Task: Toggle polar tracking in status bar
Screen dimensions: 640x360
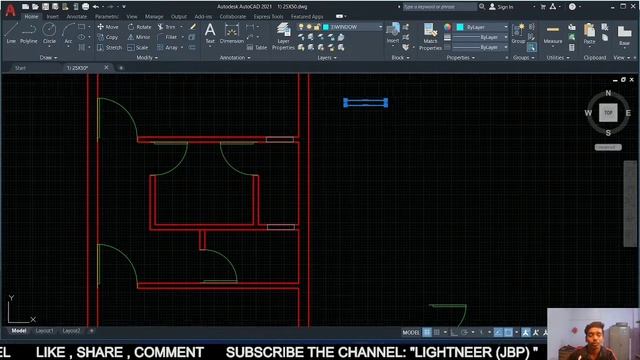Action: 464,332
